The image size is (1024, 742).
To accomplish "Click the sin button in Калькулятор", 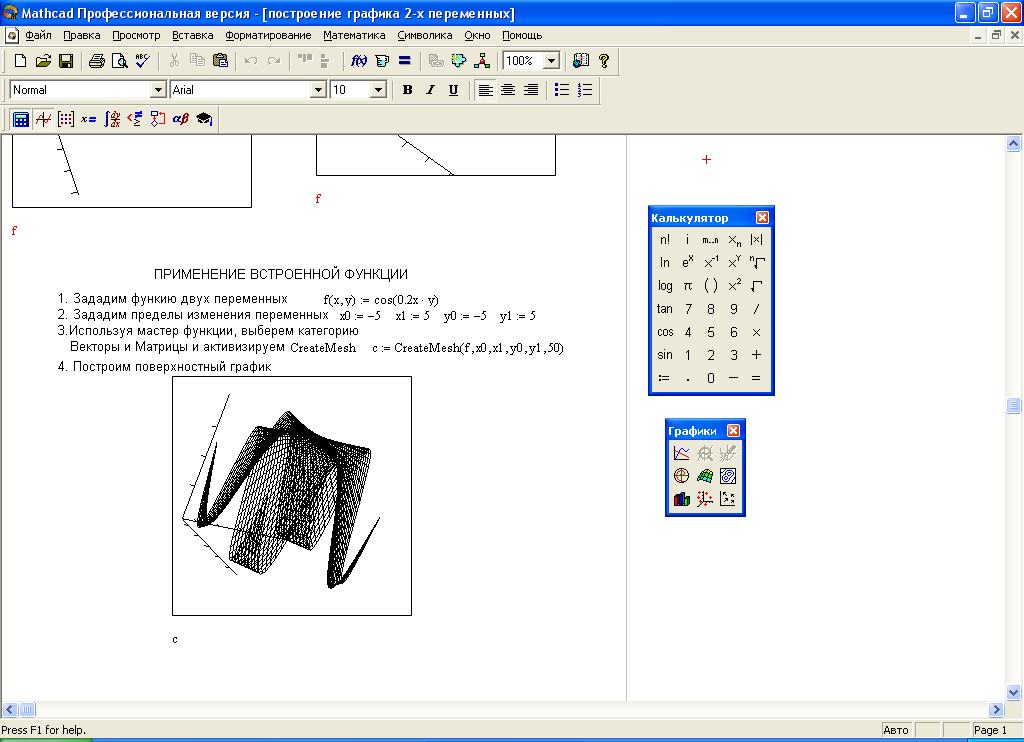I will (665, 355).
